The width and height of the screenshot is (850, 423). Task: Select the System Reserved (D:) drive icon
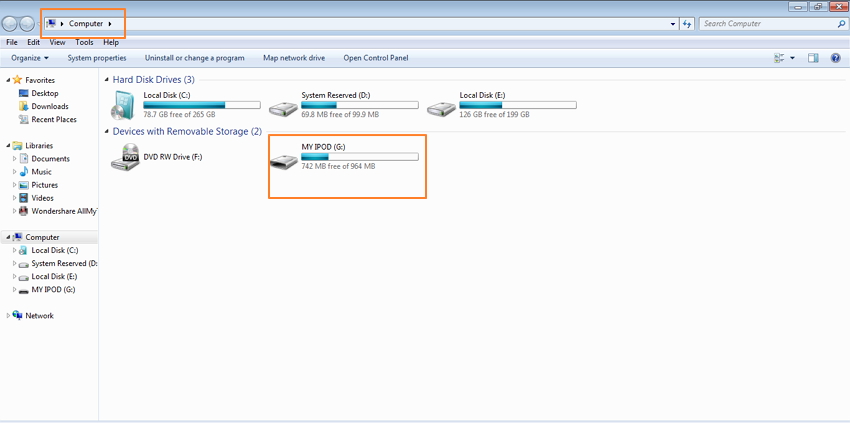click(284, 103)
